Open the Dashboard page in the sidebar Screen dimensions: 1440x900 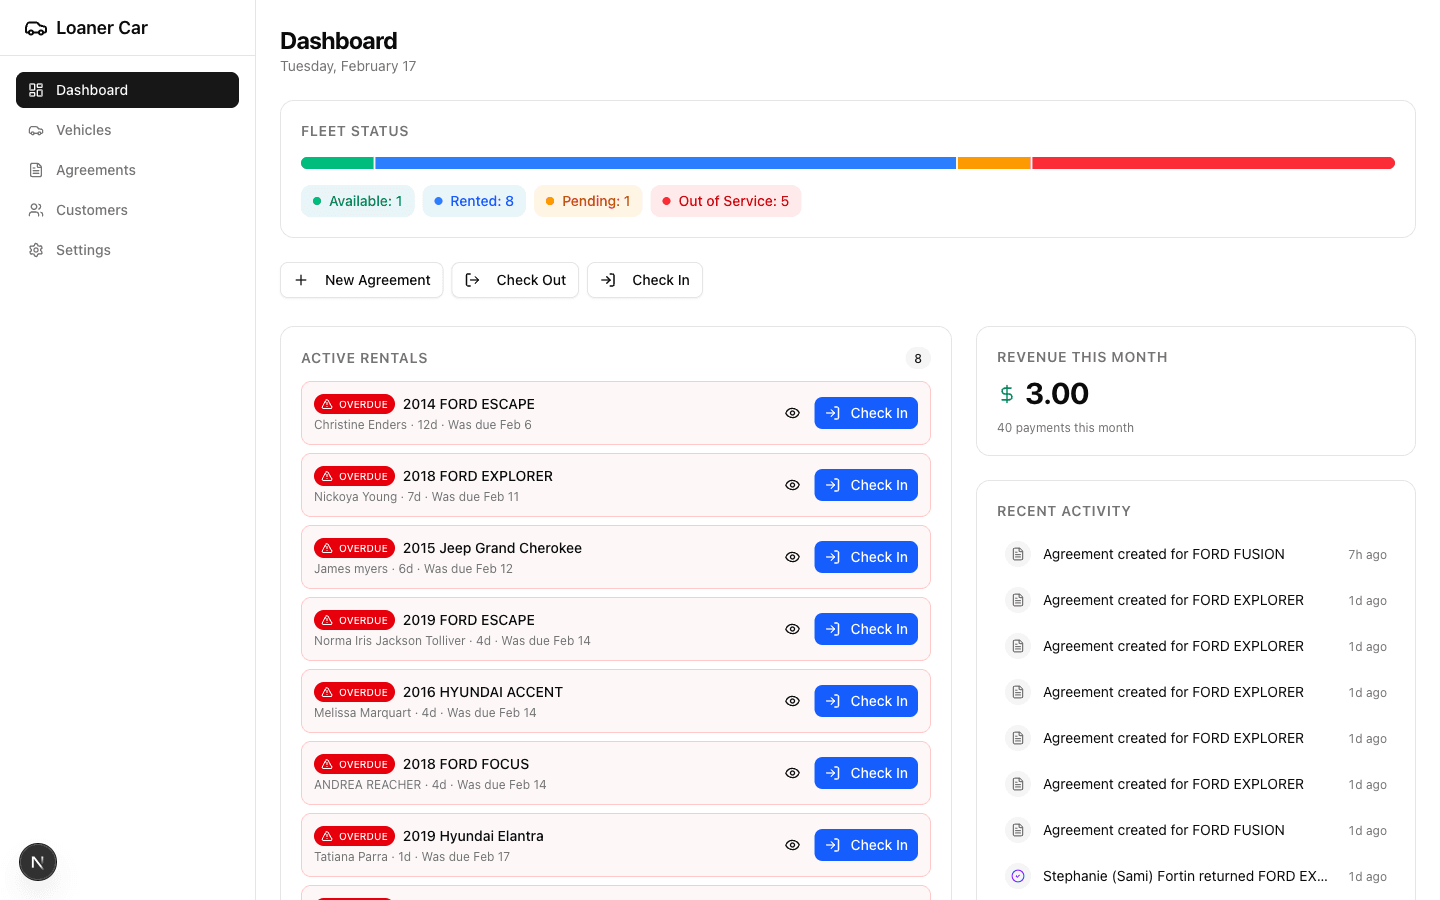click(127, 90)
